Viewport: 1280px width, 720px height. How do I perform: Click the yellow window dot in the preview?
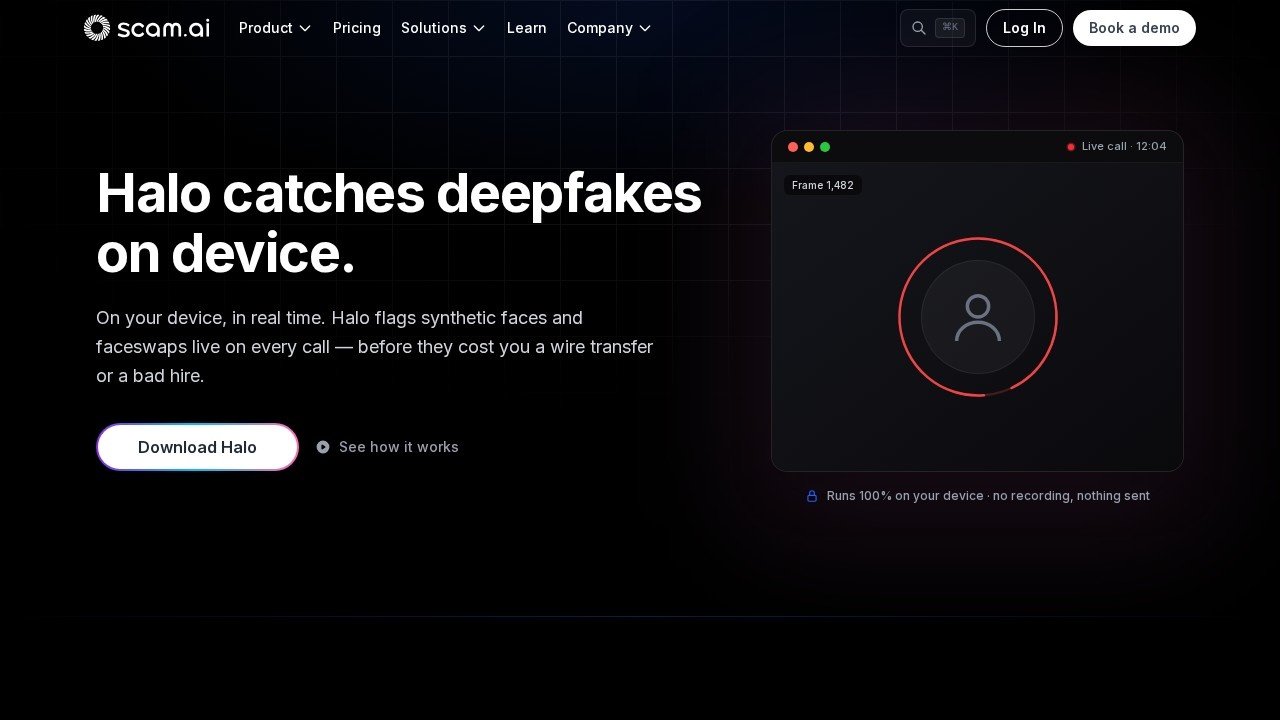coord(809,147)
